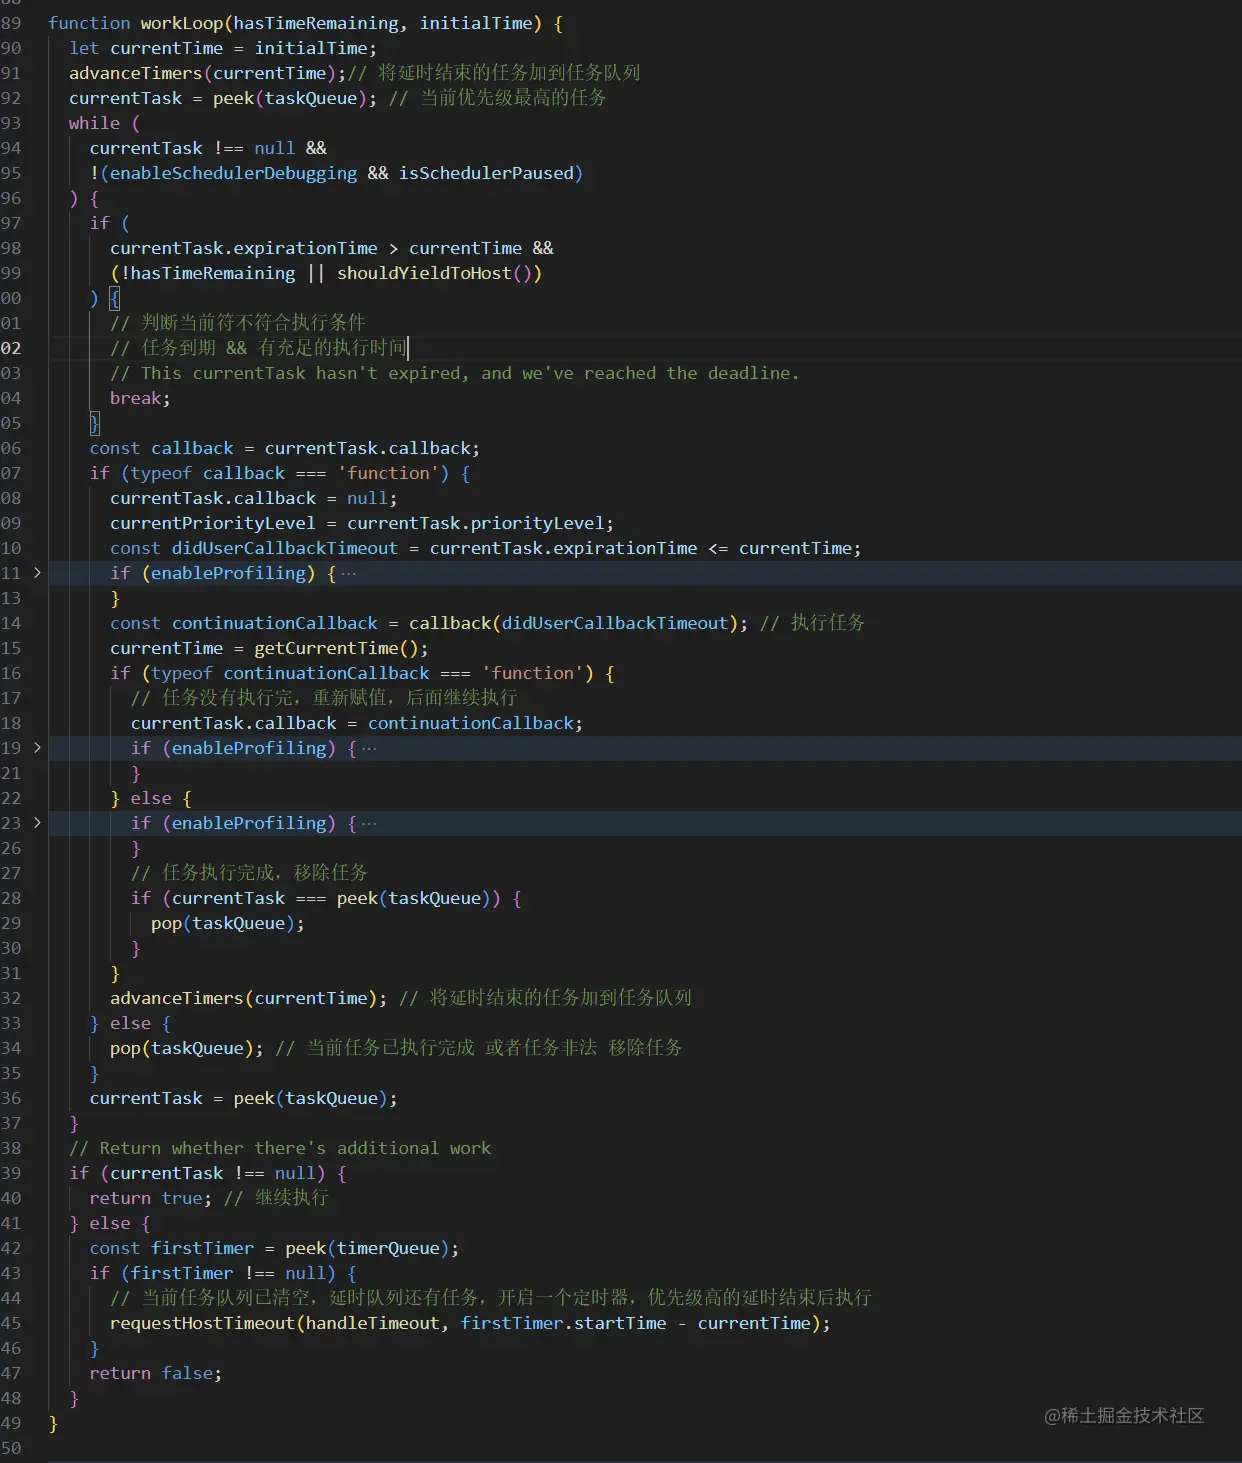Expand the folded block at line 19

[x=37, y=748]
